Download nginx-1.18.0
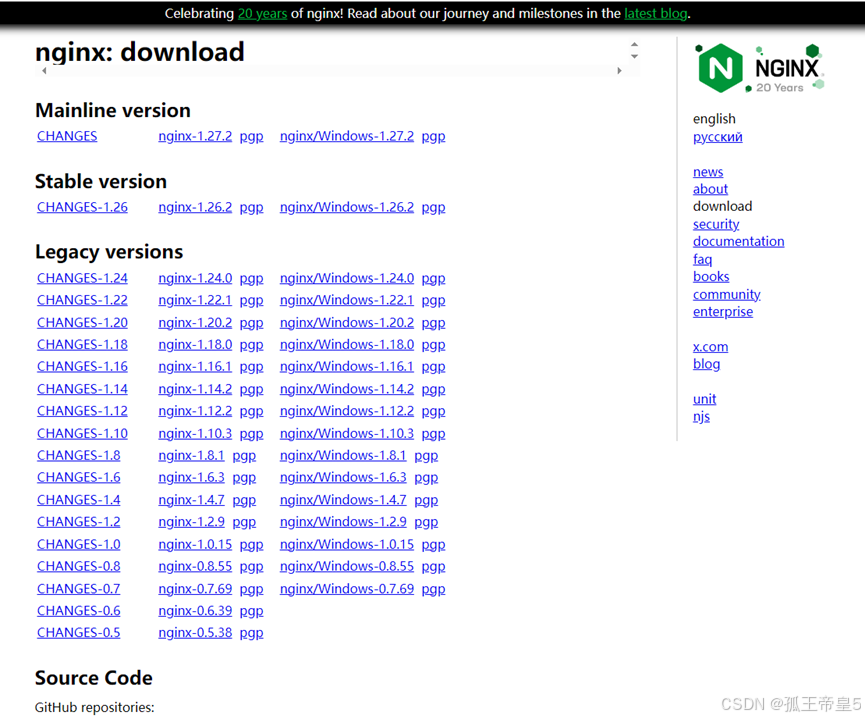 point(195,345)
